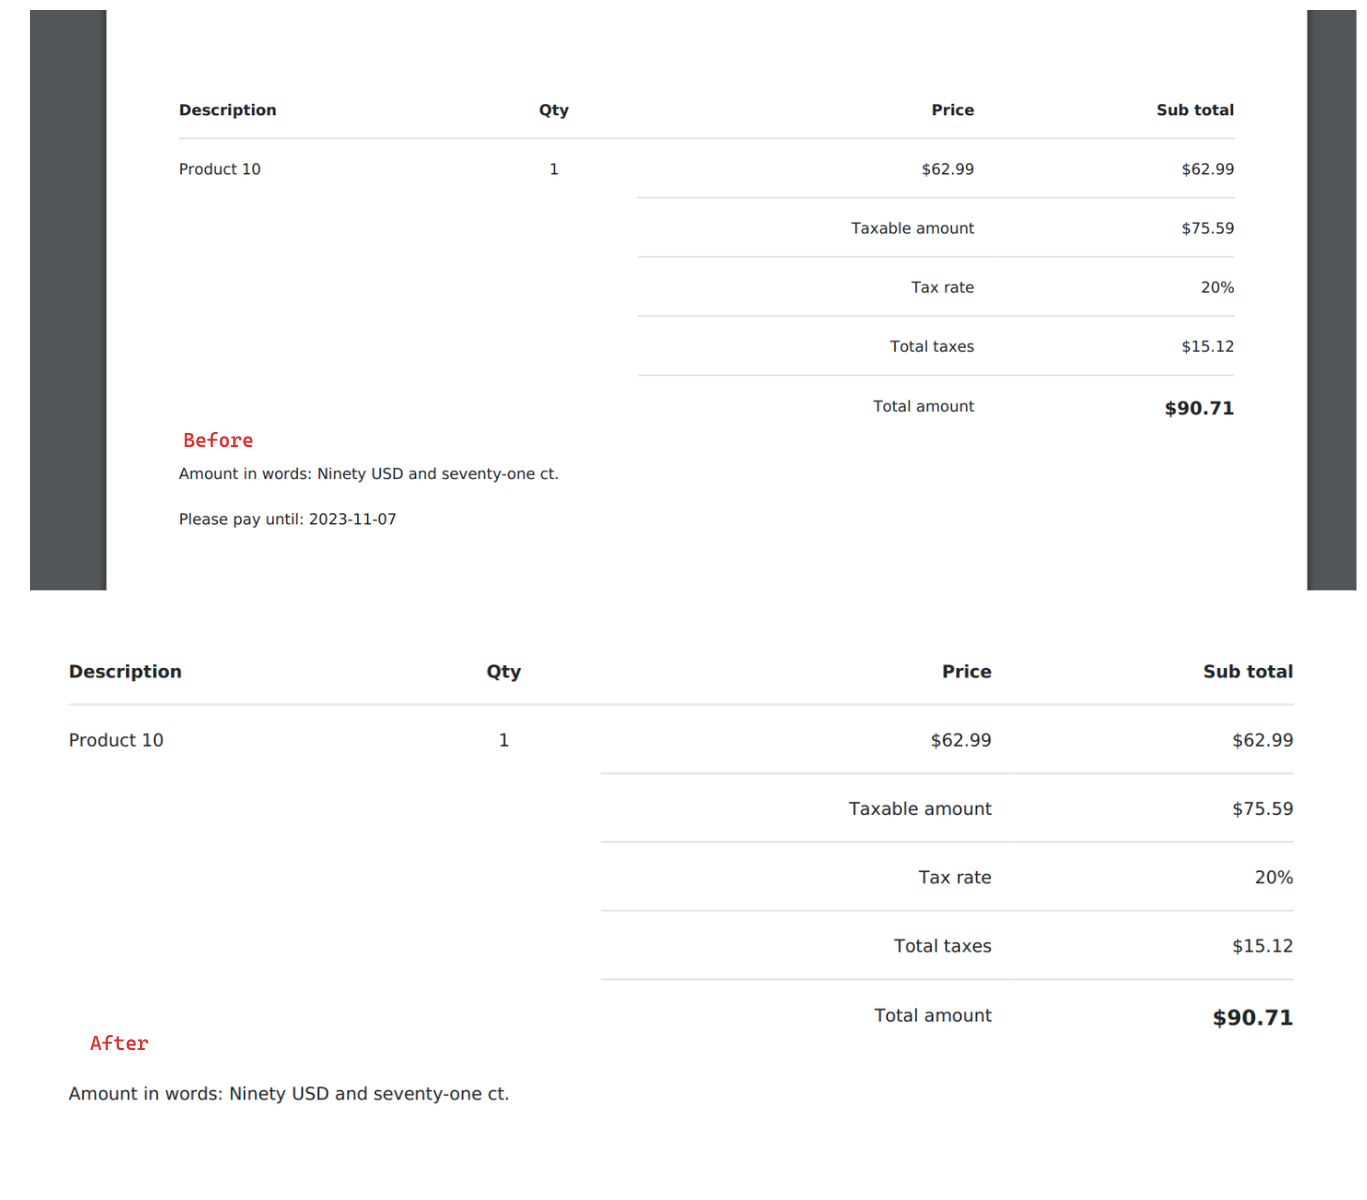Click the Description header in the Before invoice
The width and height of the screenshot is (1367, 1200).
click(227, 110)
